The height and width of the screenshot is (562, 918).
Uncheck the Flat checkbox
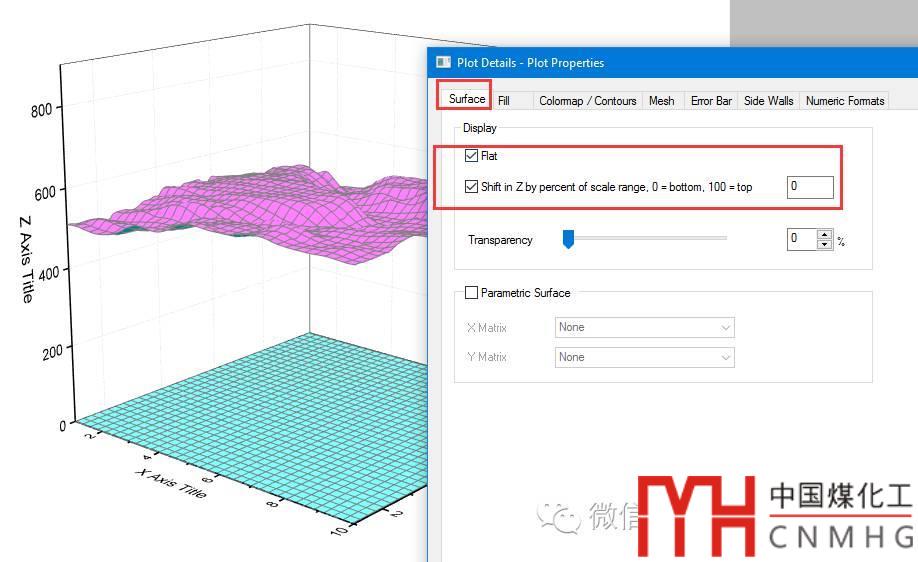point(472,156)
